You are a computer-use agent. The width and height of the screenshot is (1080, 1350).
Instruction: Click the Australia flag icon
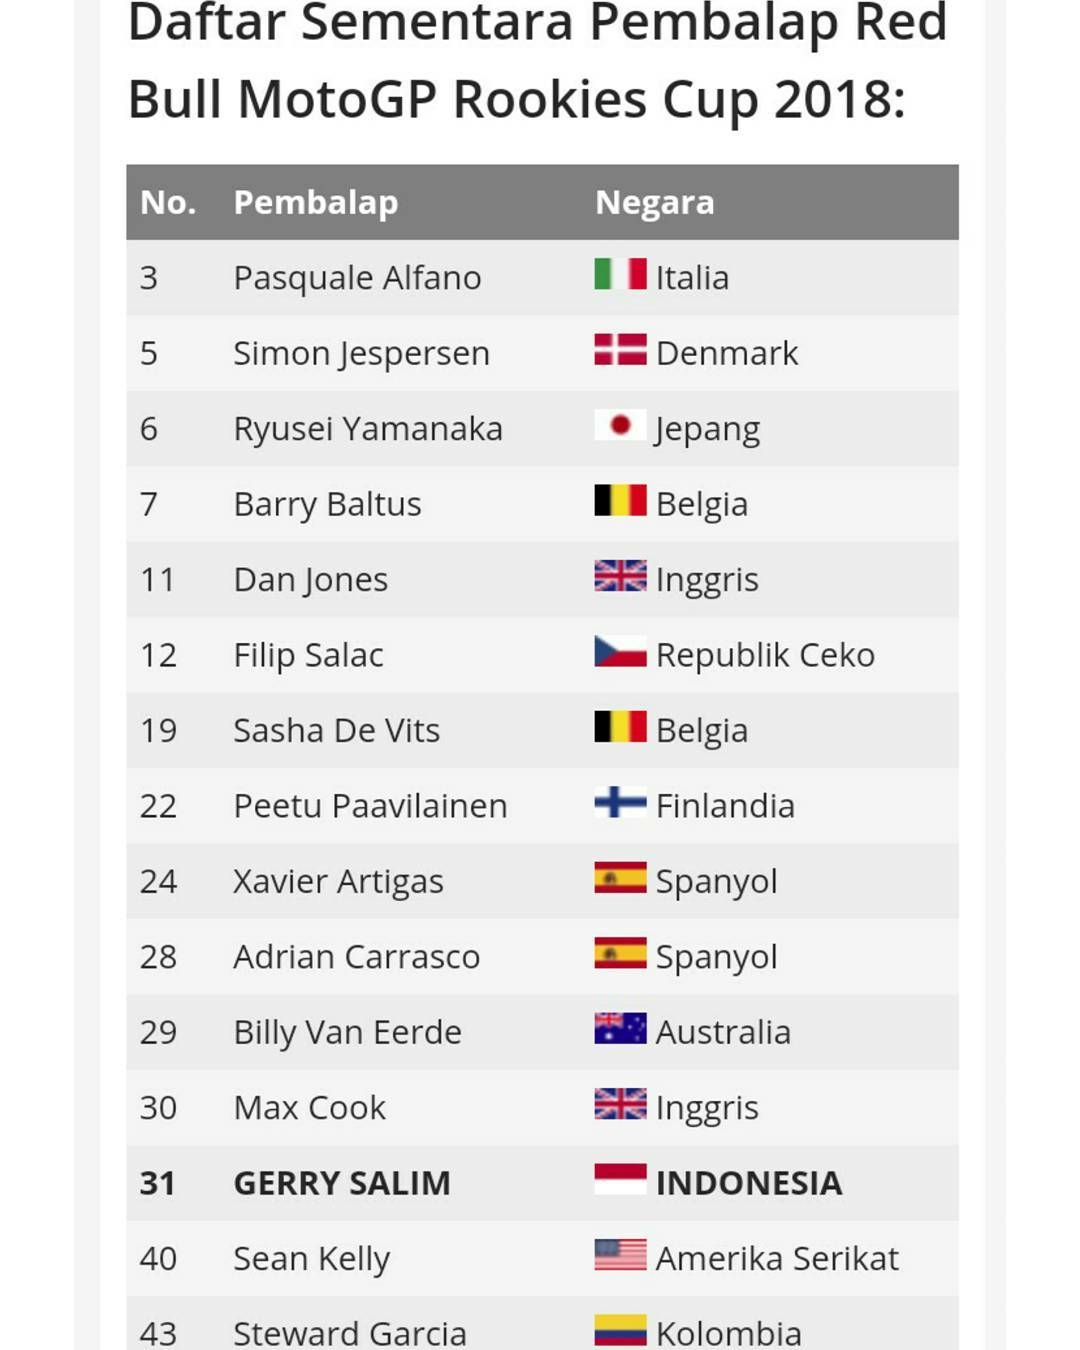620,1028
